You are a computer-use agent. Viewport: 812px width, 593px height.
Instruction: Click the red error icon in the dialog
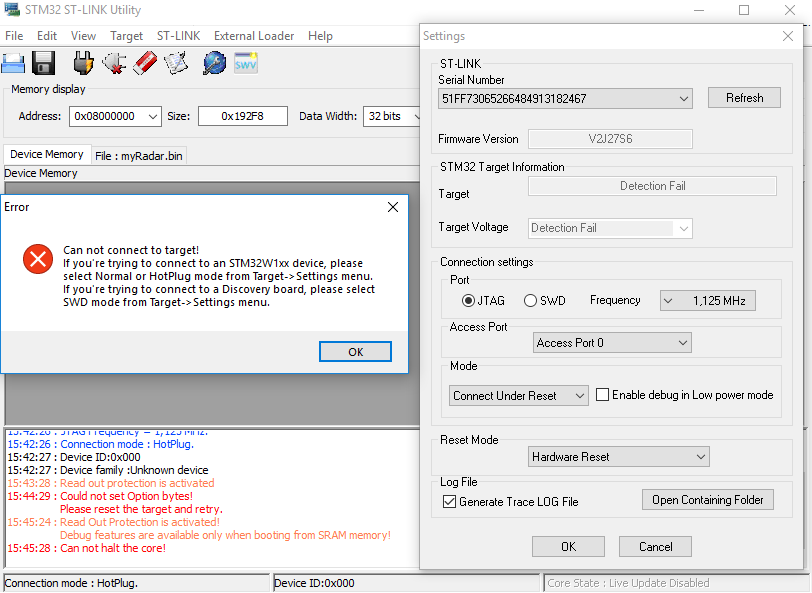(38, 259)
